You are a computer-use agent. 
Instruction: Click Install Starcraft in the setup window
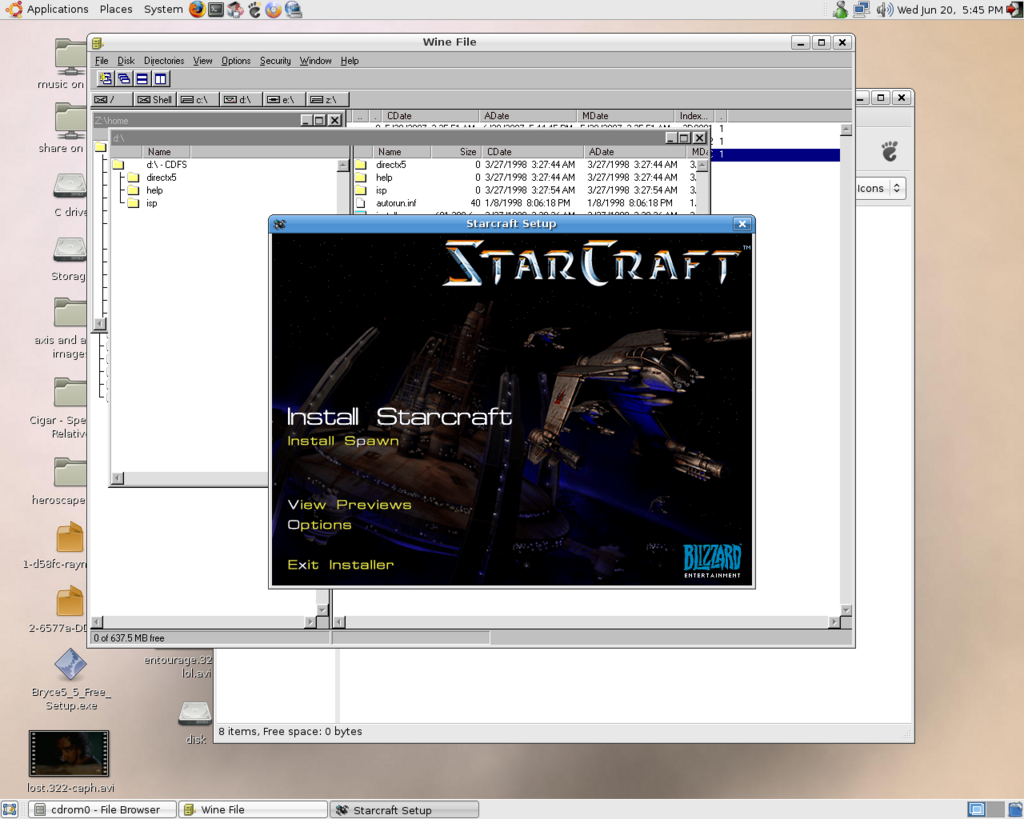tap(399, 417)
